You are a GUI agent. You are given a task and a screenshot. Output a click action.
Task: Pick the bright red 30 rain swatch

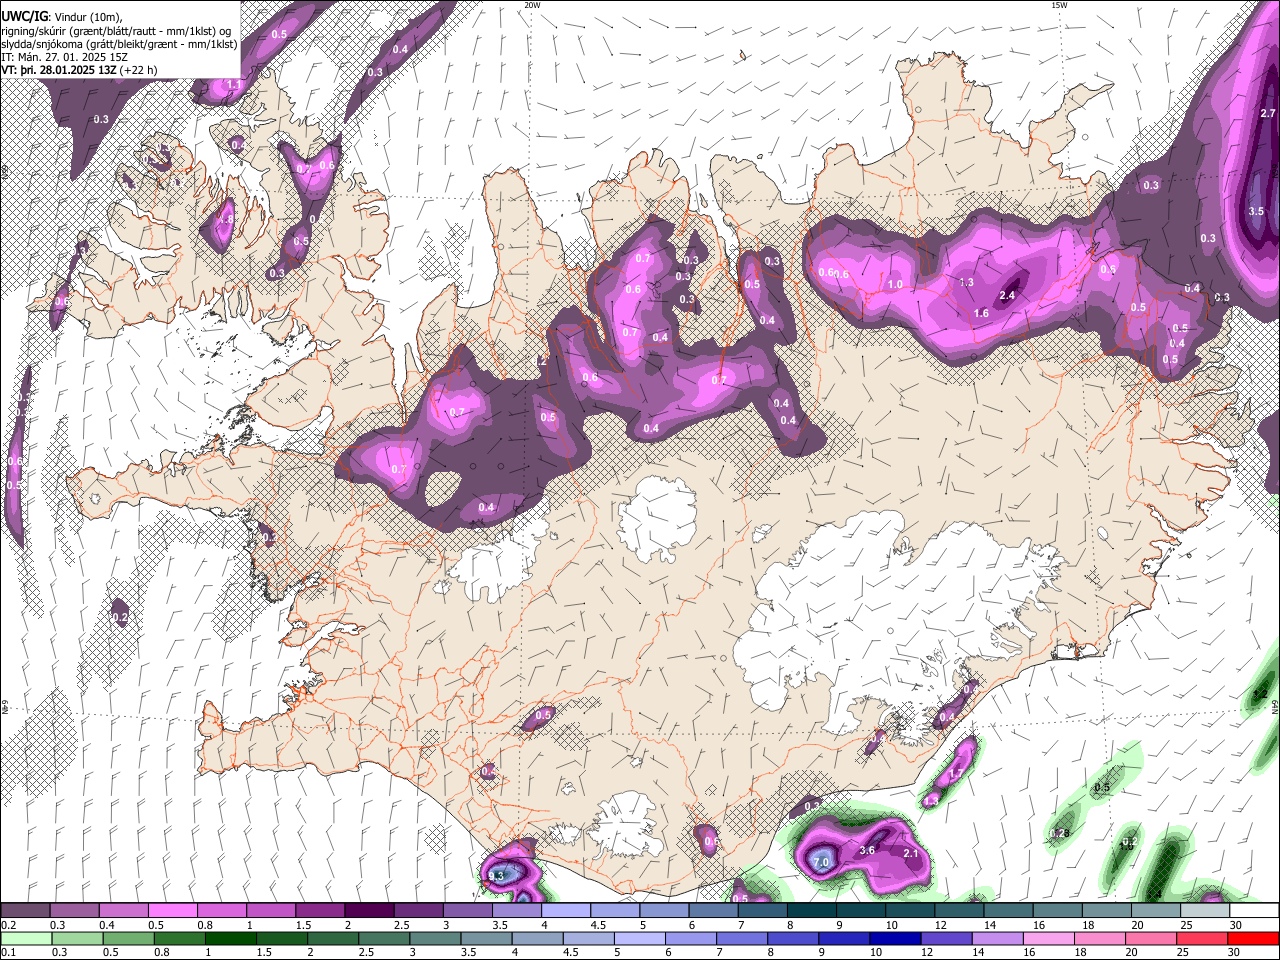point(1253,938)
